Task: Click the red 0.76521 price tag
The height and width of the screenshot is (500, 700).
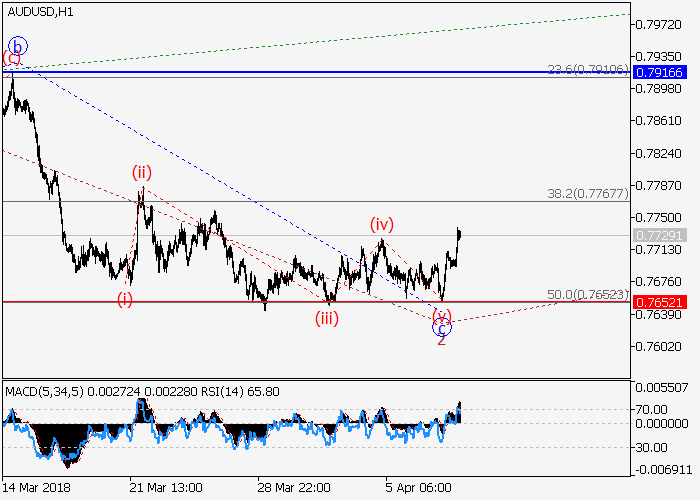Action: (x=658, y=301)
